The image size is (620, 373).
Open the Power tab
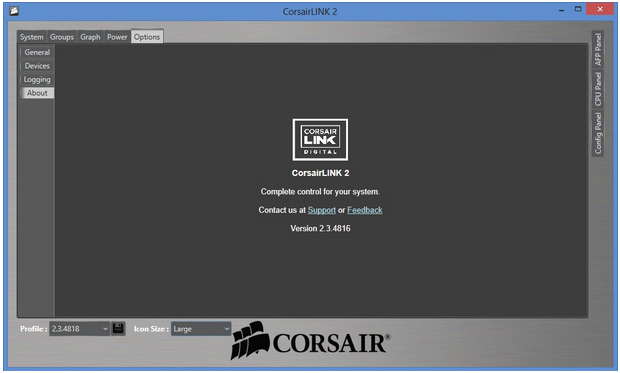click(x=117, y=37)
